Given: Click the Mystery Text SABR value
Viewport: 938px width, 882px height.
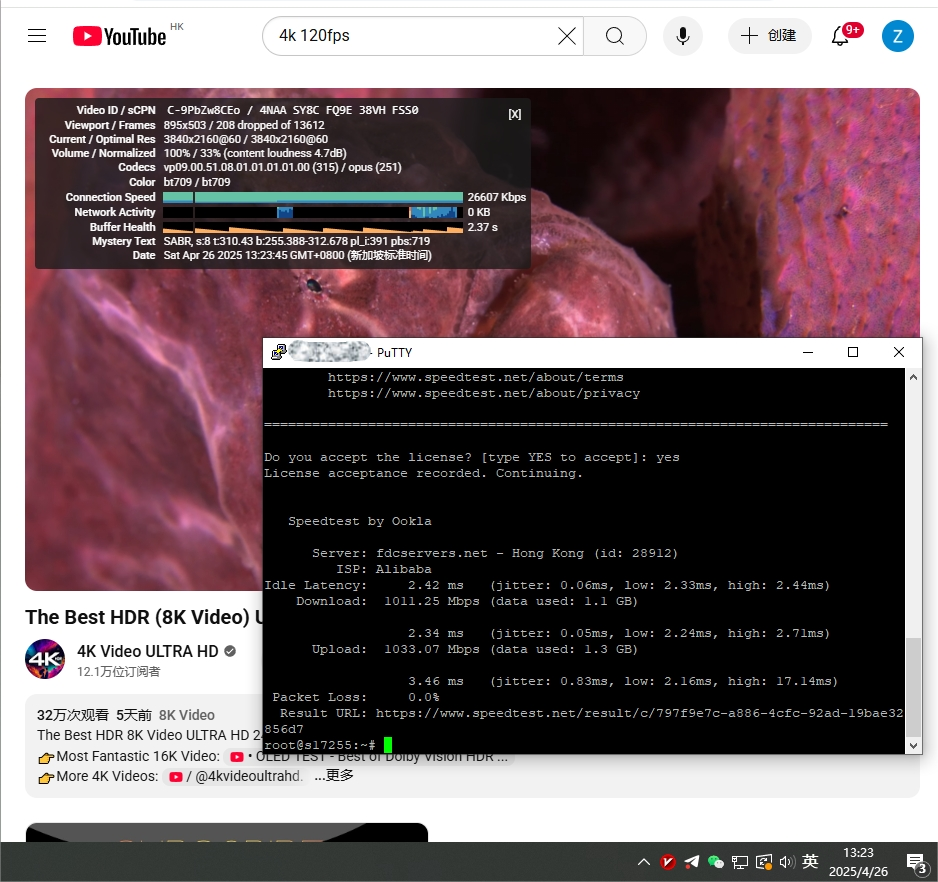Looking at the screenshot, I should tap(297, 241).
